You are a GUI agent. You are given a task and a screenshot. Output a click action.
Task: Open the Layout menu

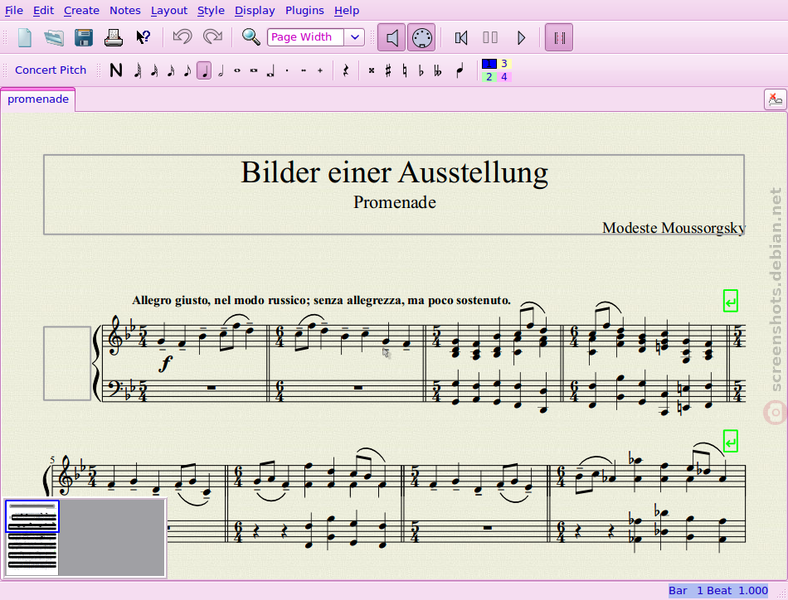(x=169, y=11)
